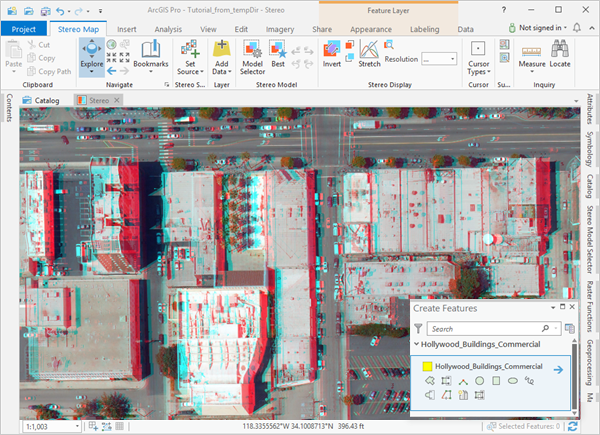This screenshot has height=435, width=600.
Task: Open template active pane blue arrow
Action: pos(558,370)
